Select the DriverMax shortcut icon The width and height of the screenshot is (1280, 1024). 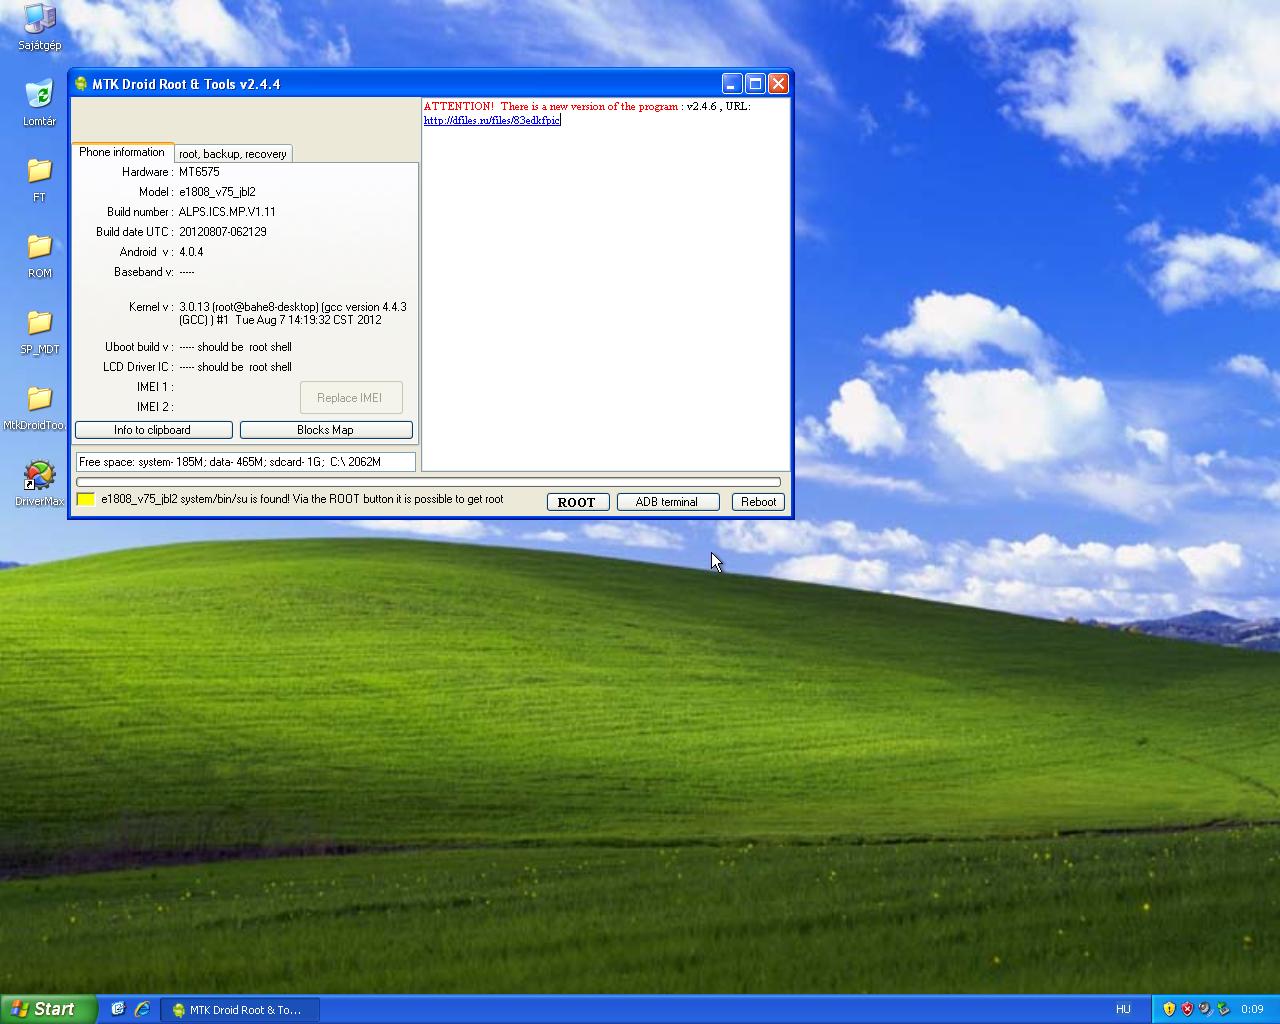pos(39,483)
